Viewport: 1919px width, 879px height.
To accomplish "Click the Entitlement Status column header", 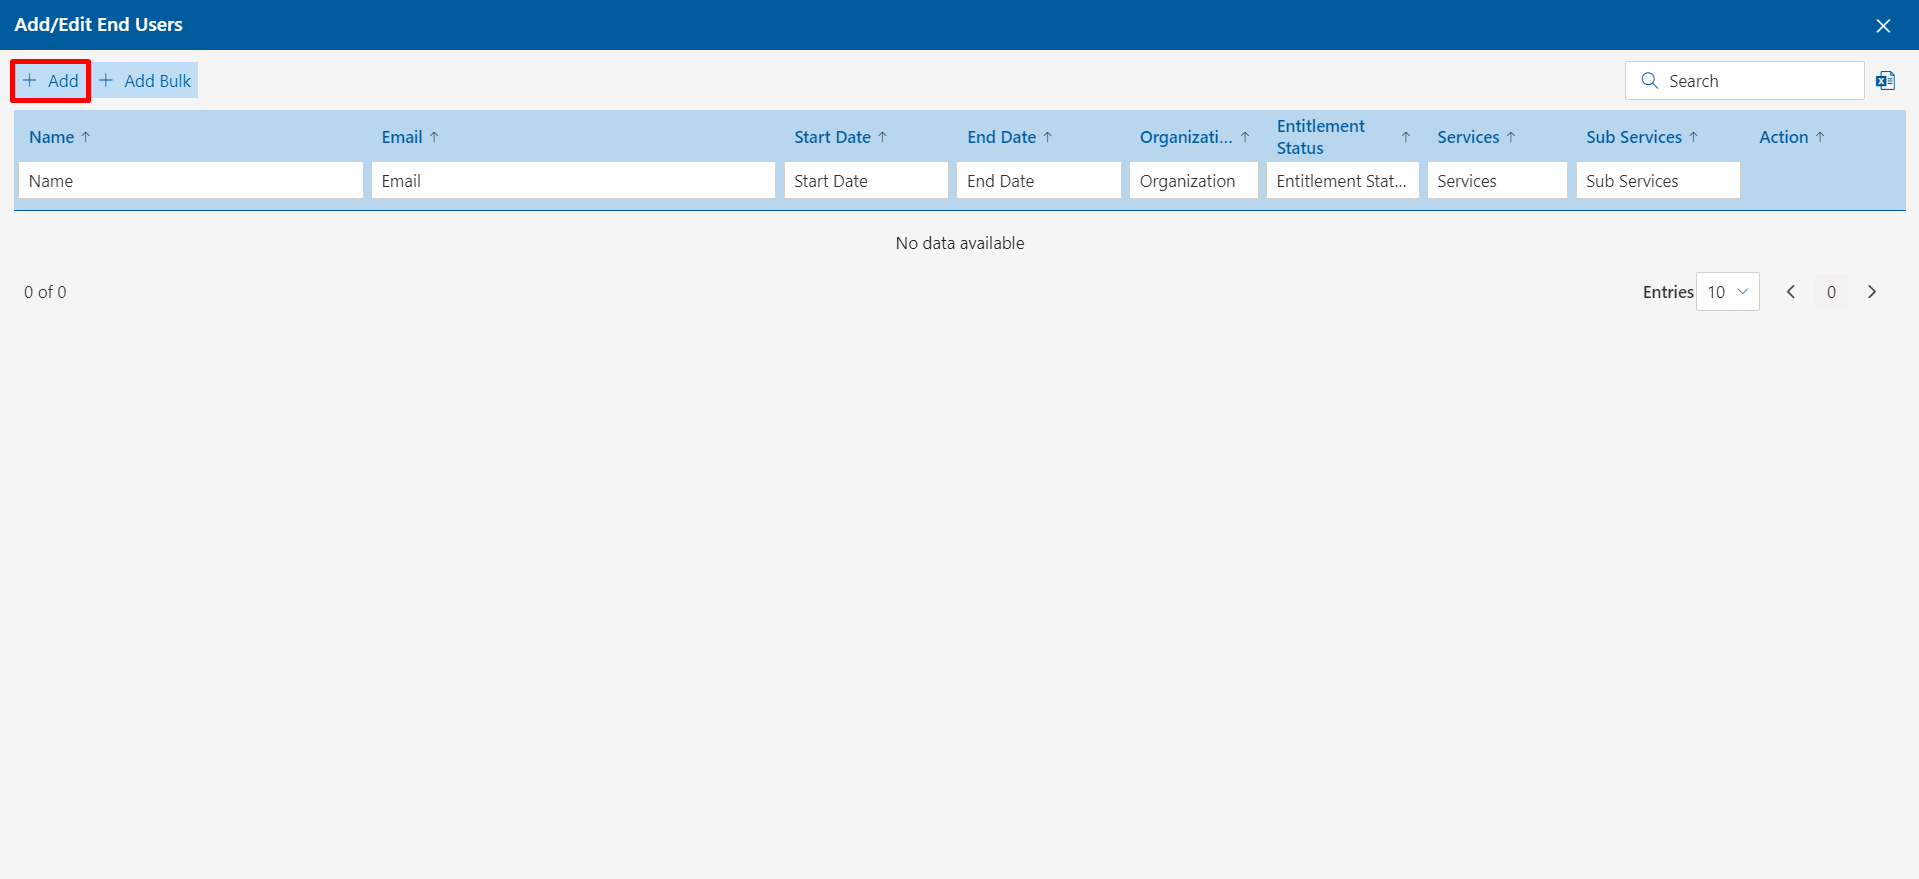I will (x=1321, y=137).
